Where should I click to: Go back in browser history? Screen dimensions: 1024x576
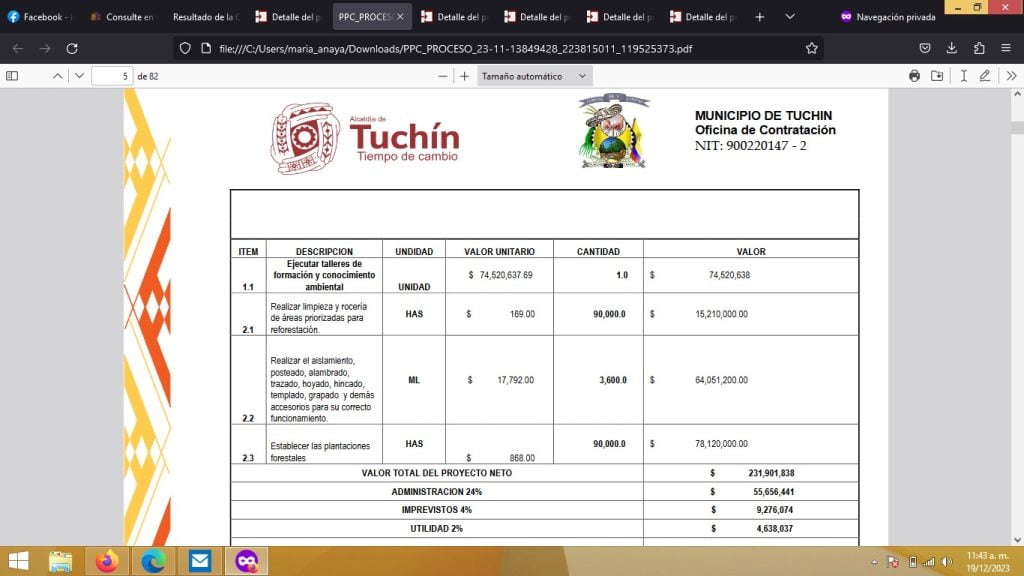pos(18,48)
